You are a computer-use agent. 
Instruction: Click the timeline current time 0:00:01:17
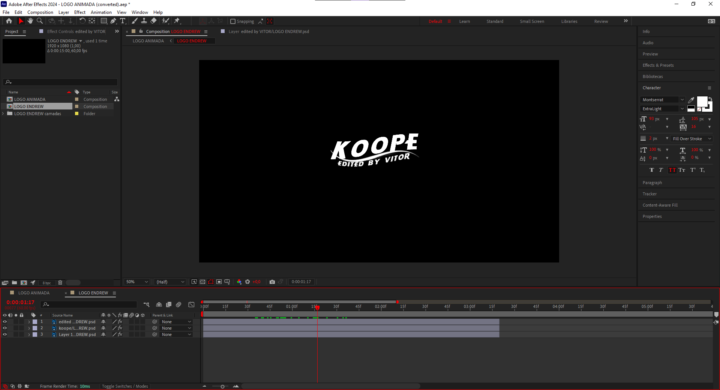point(20,302)
